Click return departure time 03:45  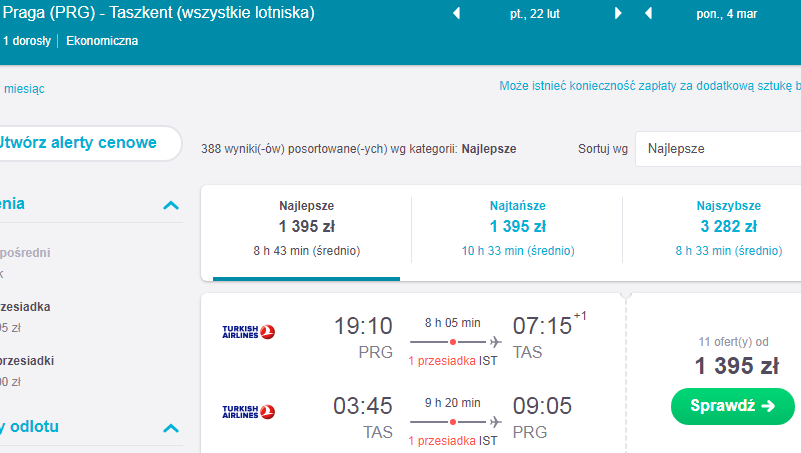[x=363, y=406]
